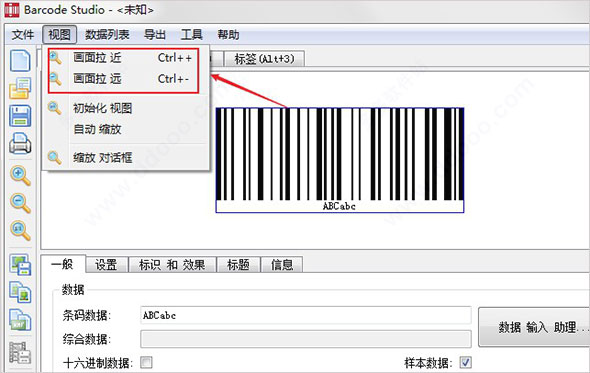Open the 文件 menu
This screenshot has width=590, height=373.
[23, 35]
